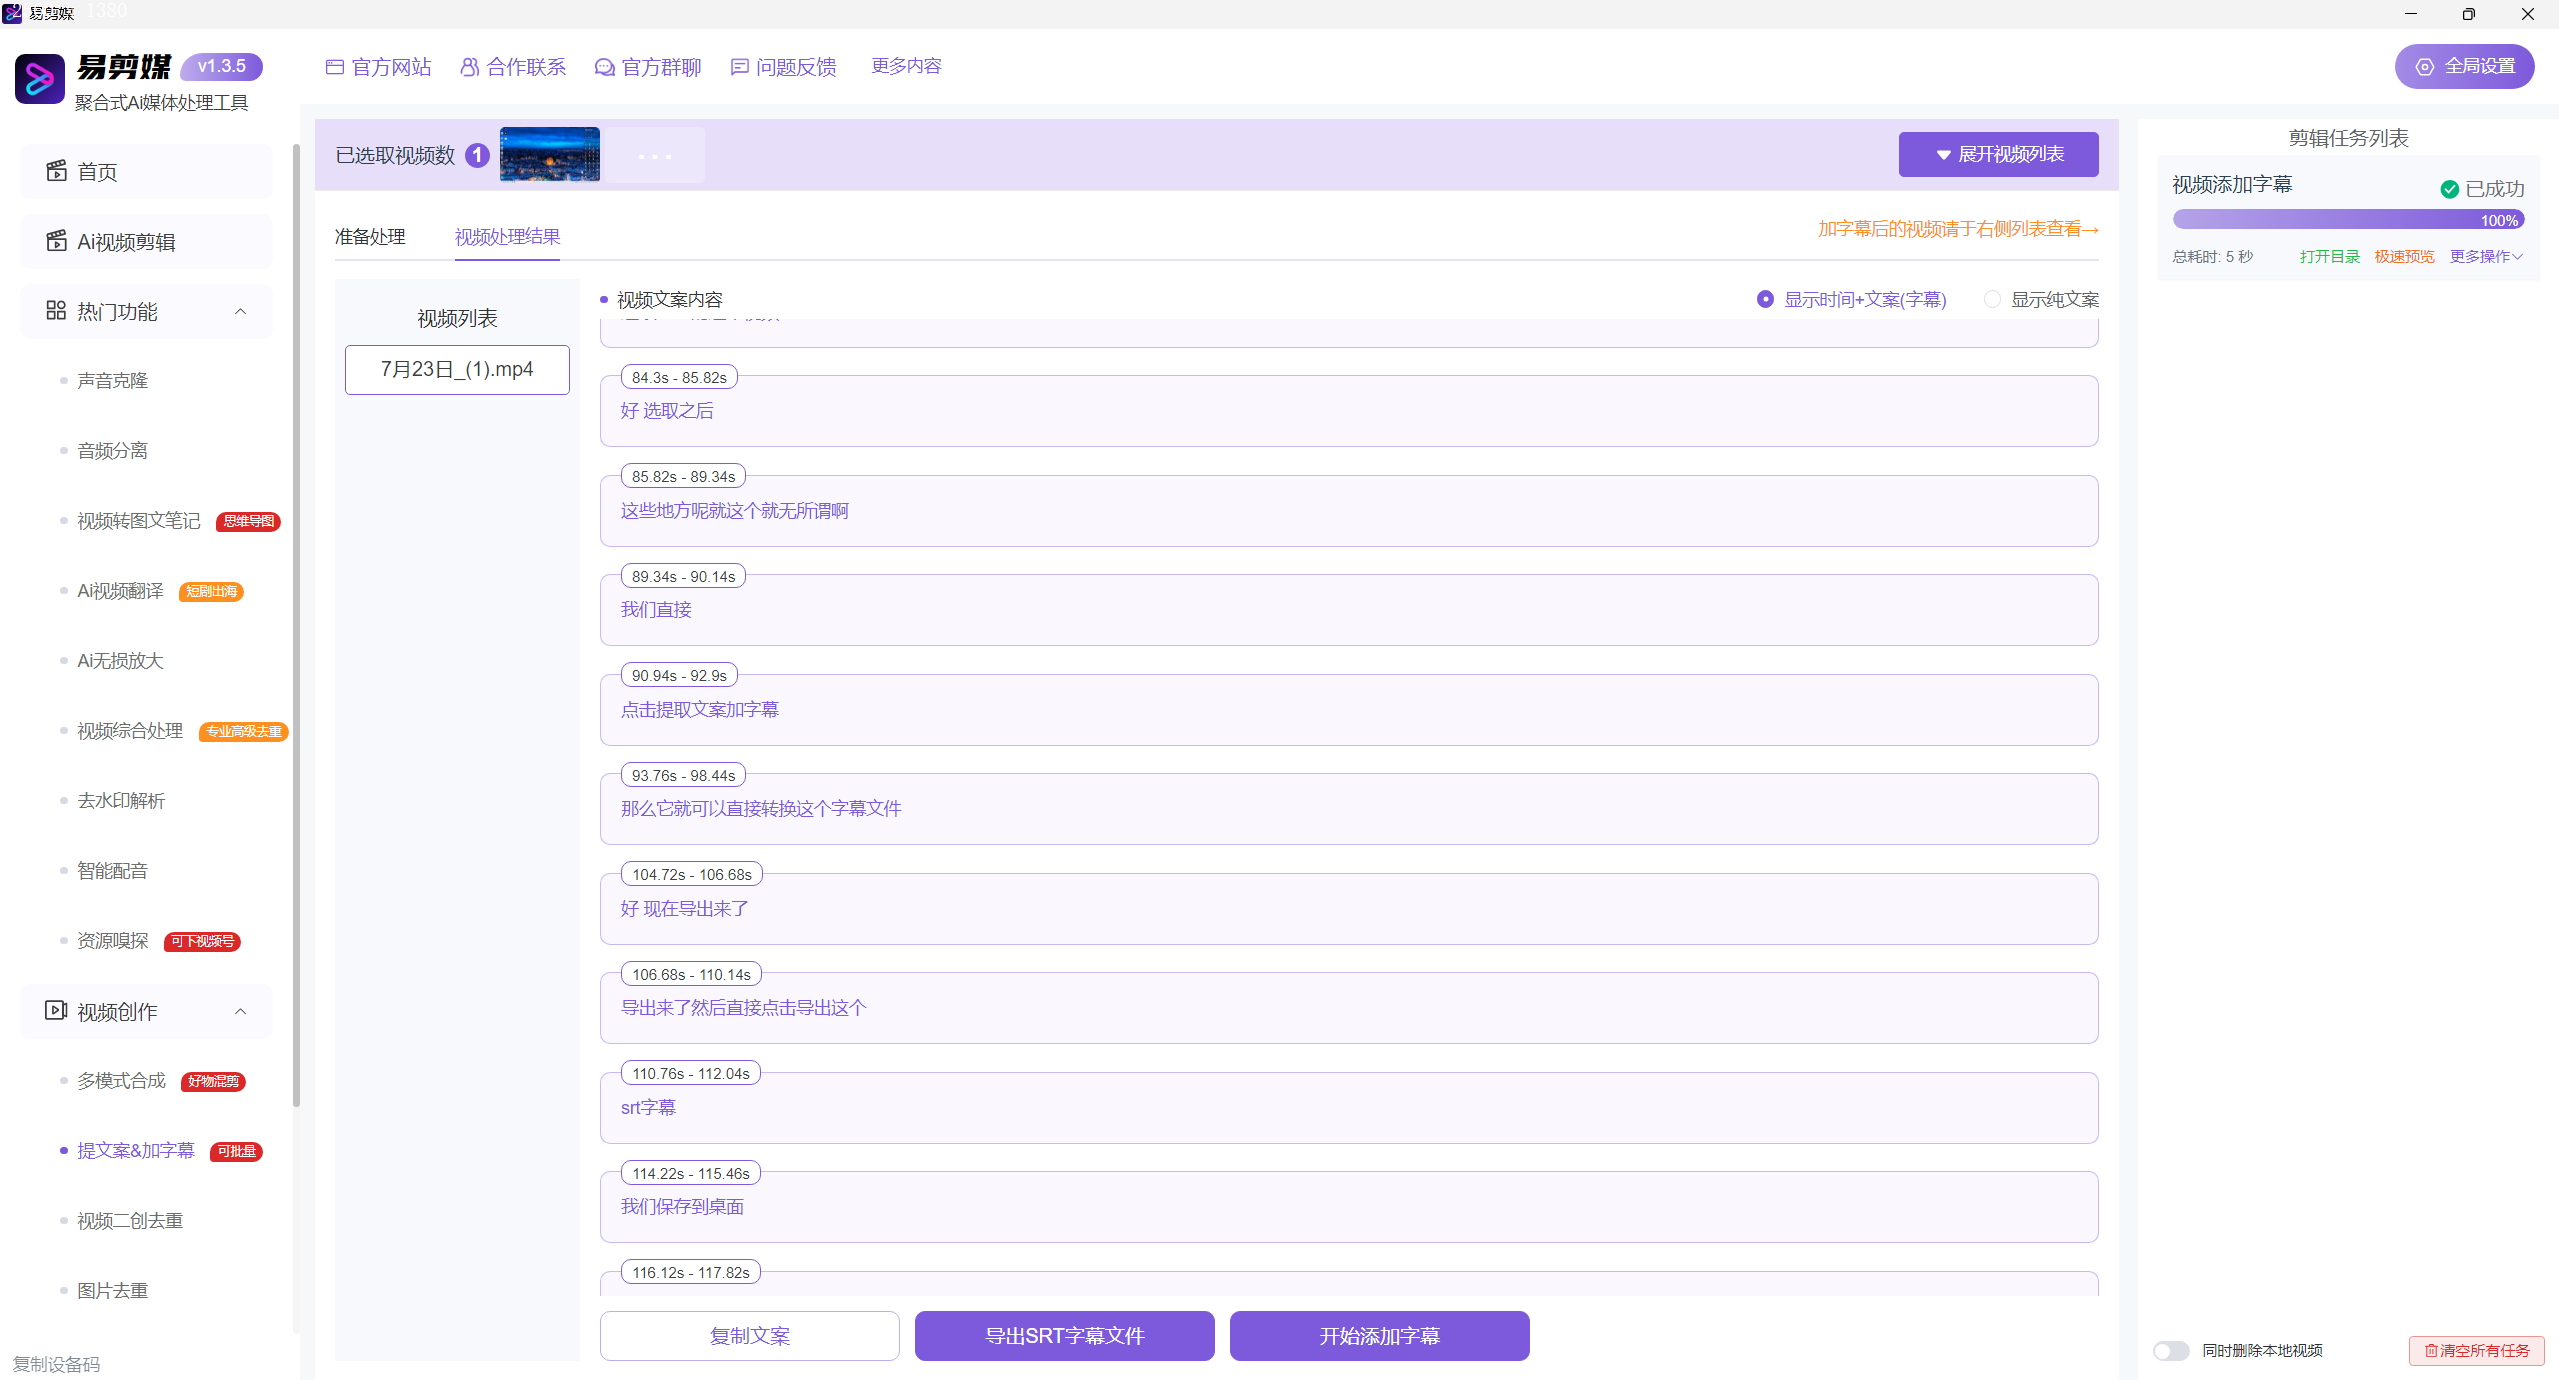Collapse the 视频创作 sidebar section
2559x1380 pixels.
click(240, 1011)
